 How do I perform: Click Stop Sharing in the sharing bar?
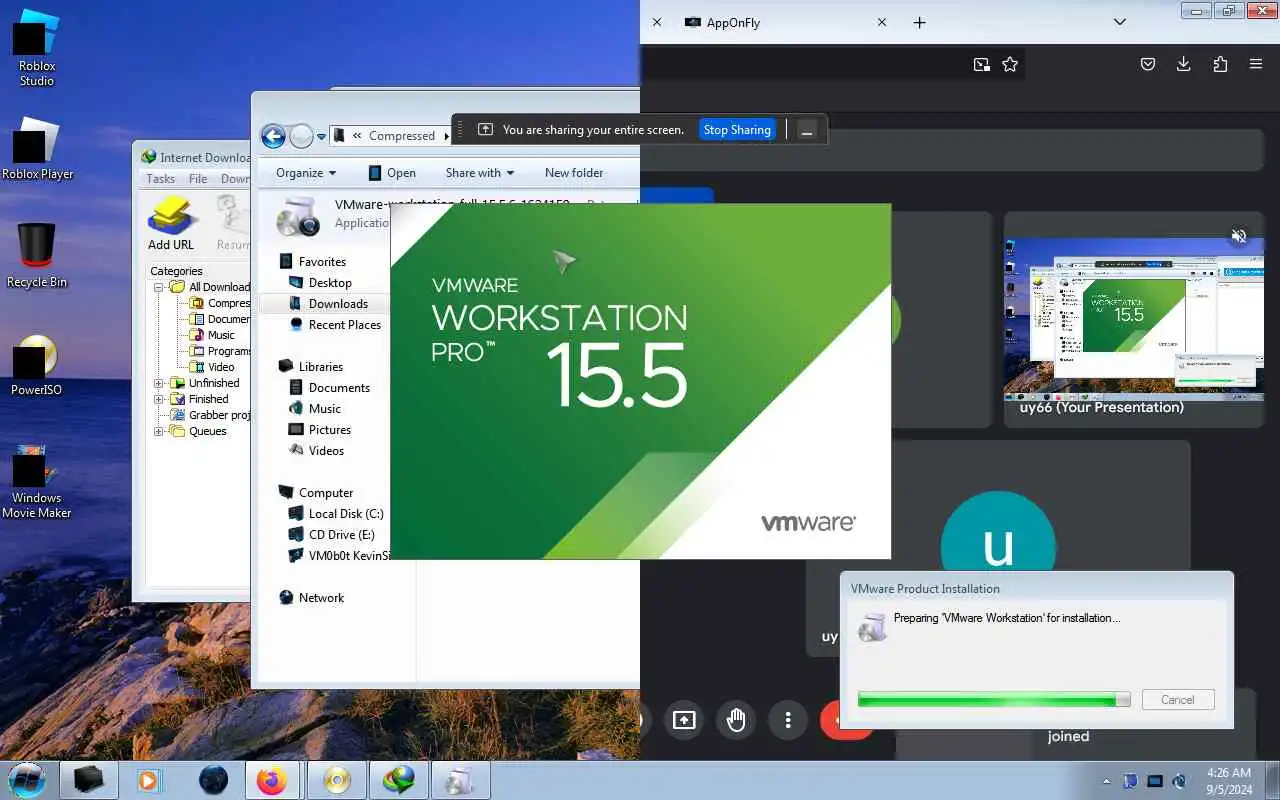737,130
